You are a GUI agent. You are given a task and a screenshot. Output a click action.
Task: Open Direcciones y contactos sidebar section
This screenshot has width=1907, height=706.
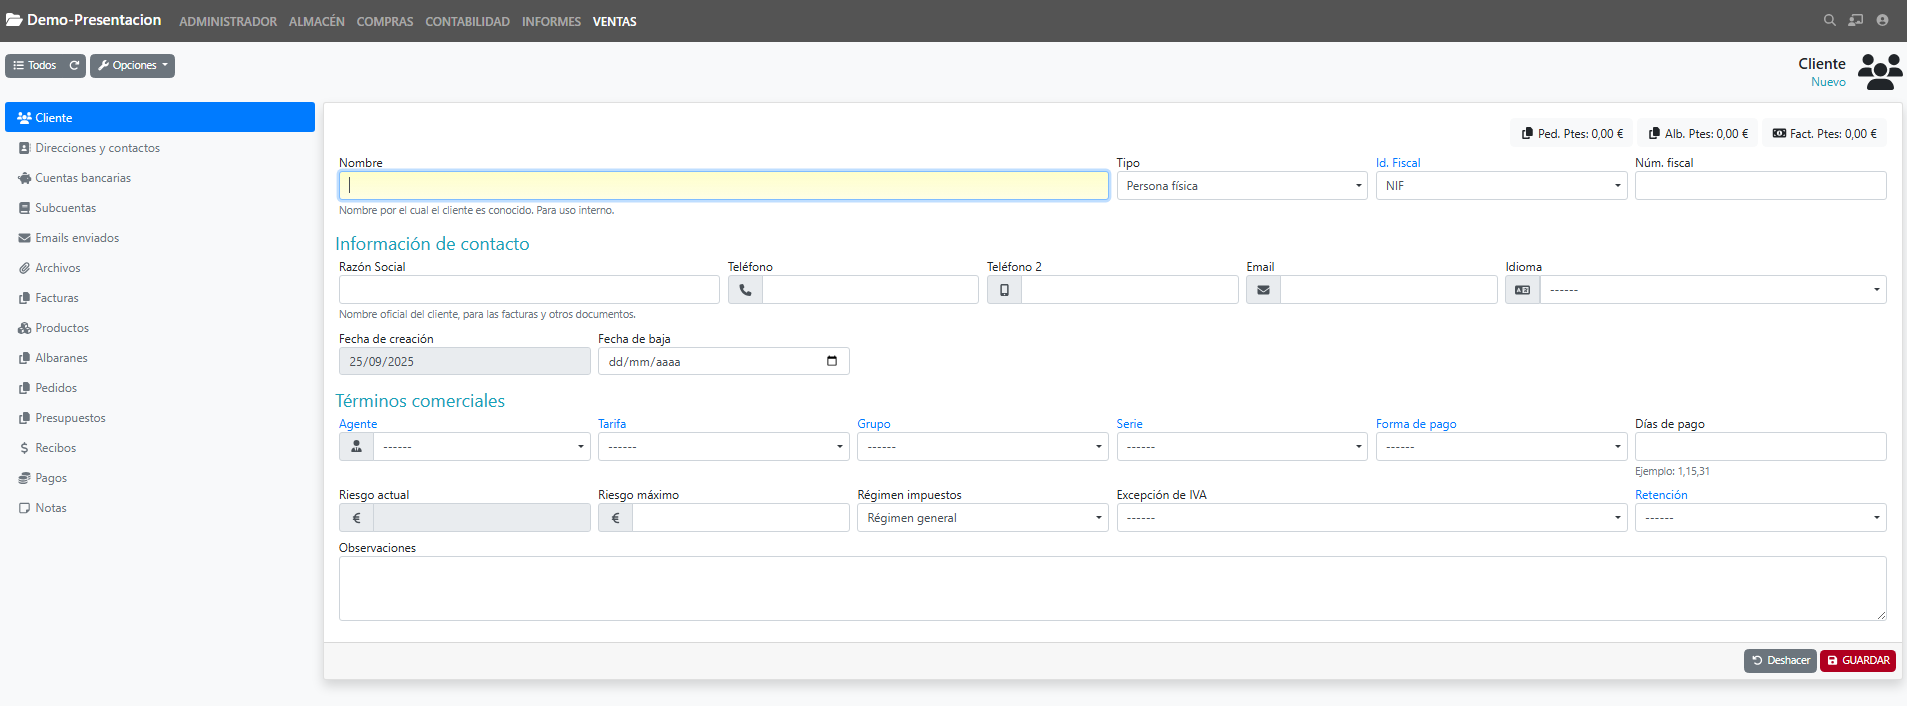pos(160,148)
